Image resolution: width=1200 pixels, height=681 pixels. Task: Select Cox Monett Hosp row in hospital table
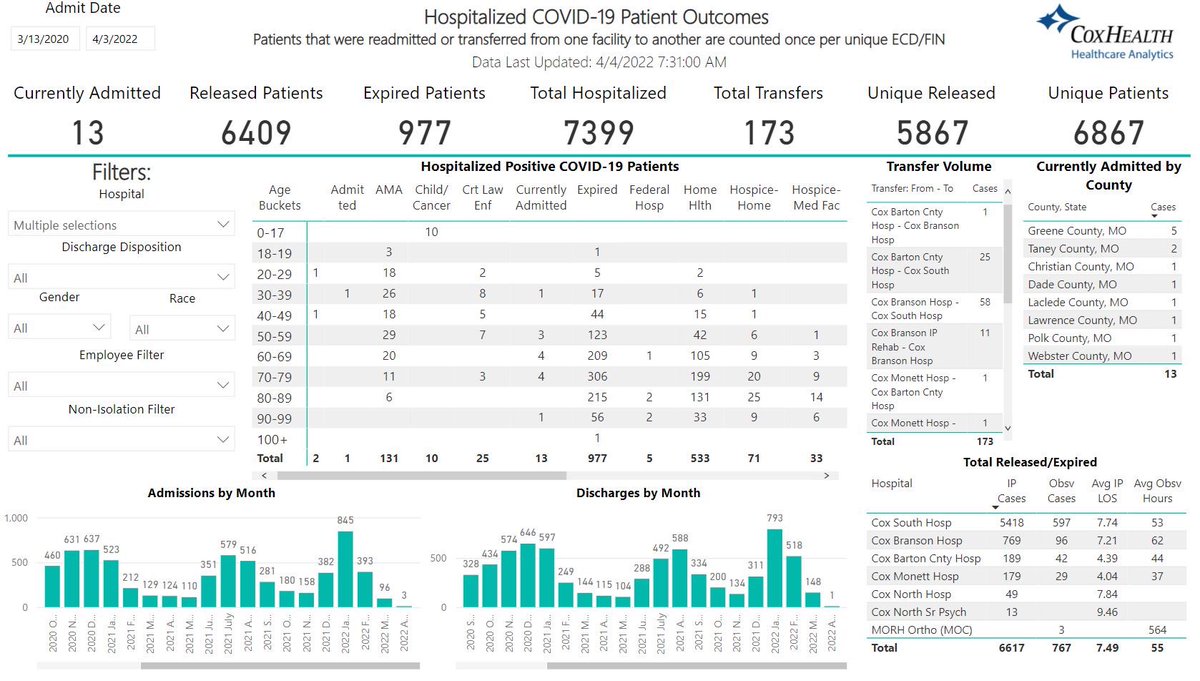1026,576
